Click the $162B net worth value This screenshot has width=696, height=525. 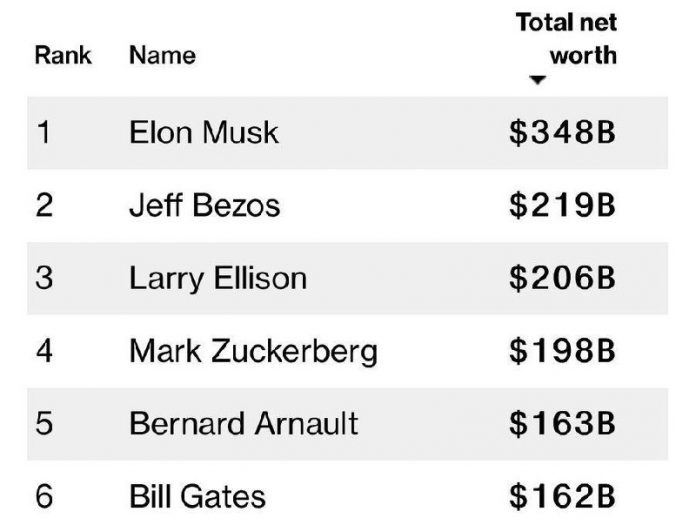(x=561, y=495)
